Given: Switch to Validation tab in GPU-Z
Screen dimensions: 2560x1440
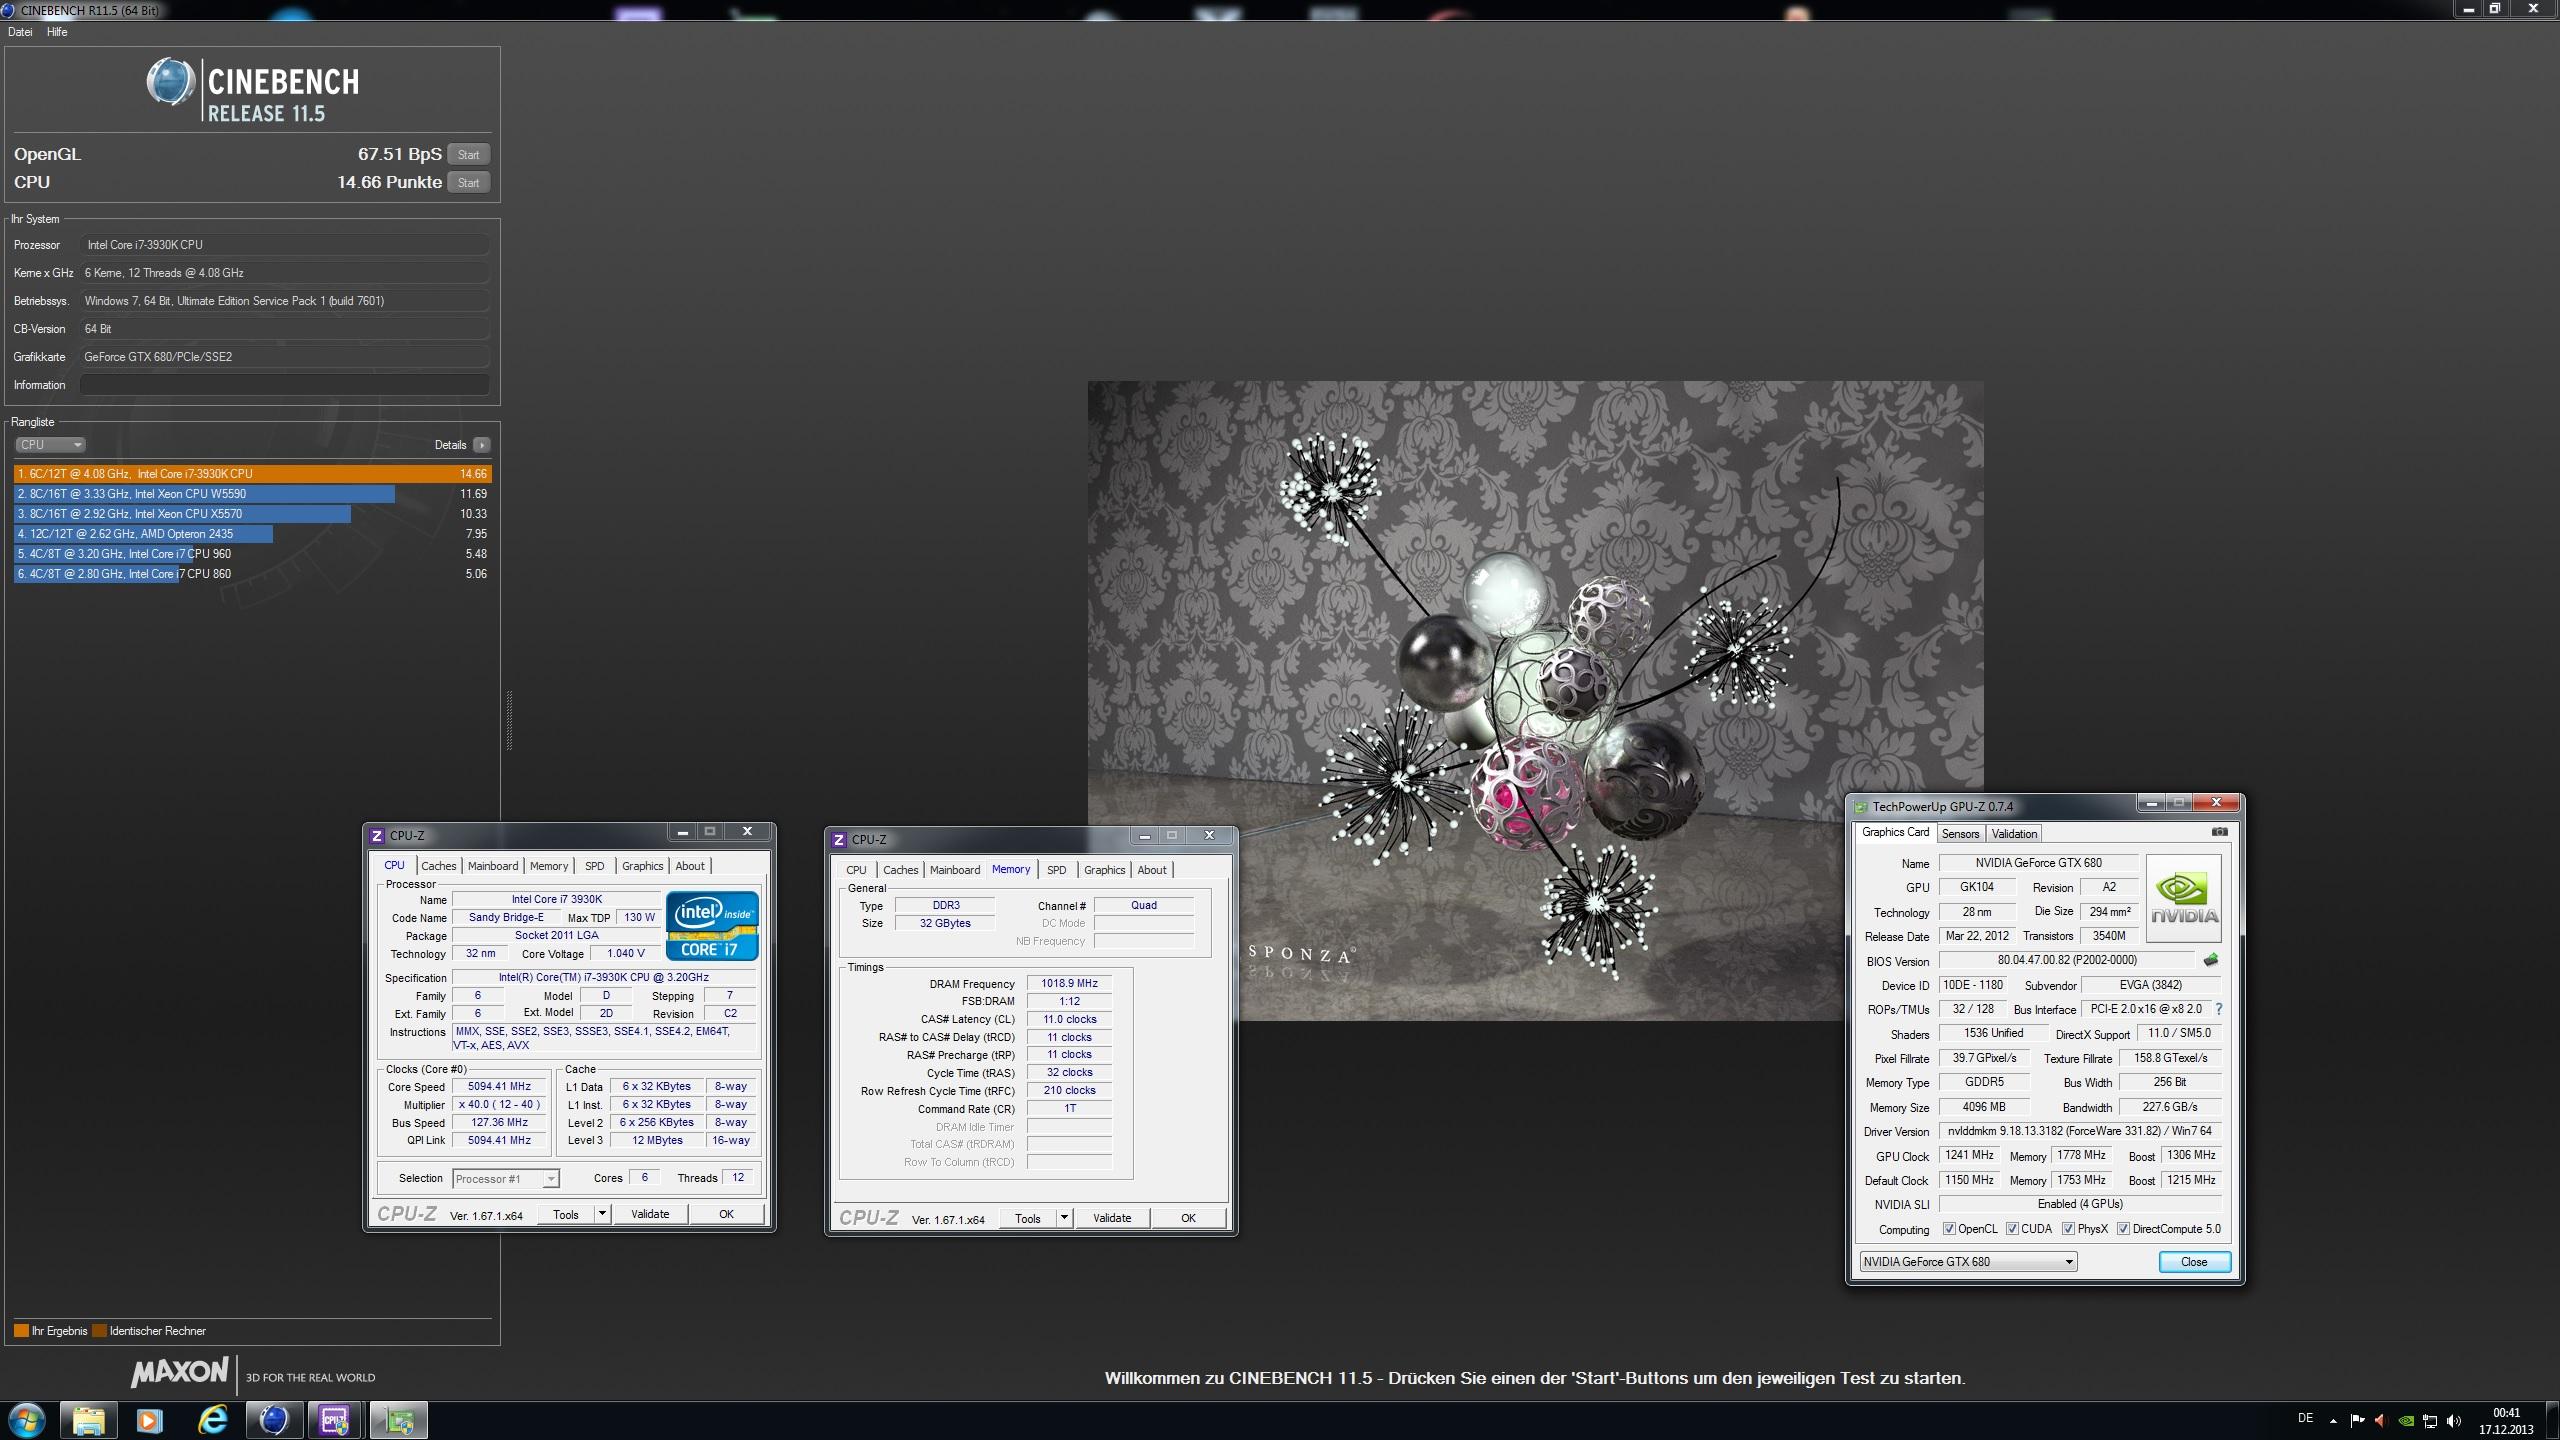Looking at the screenshot, I should [x=2014, y=834].
